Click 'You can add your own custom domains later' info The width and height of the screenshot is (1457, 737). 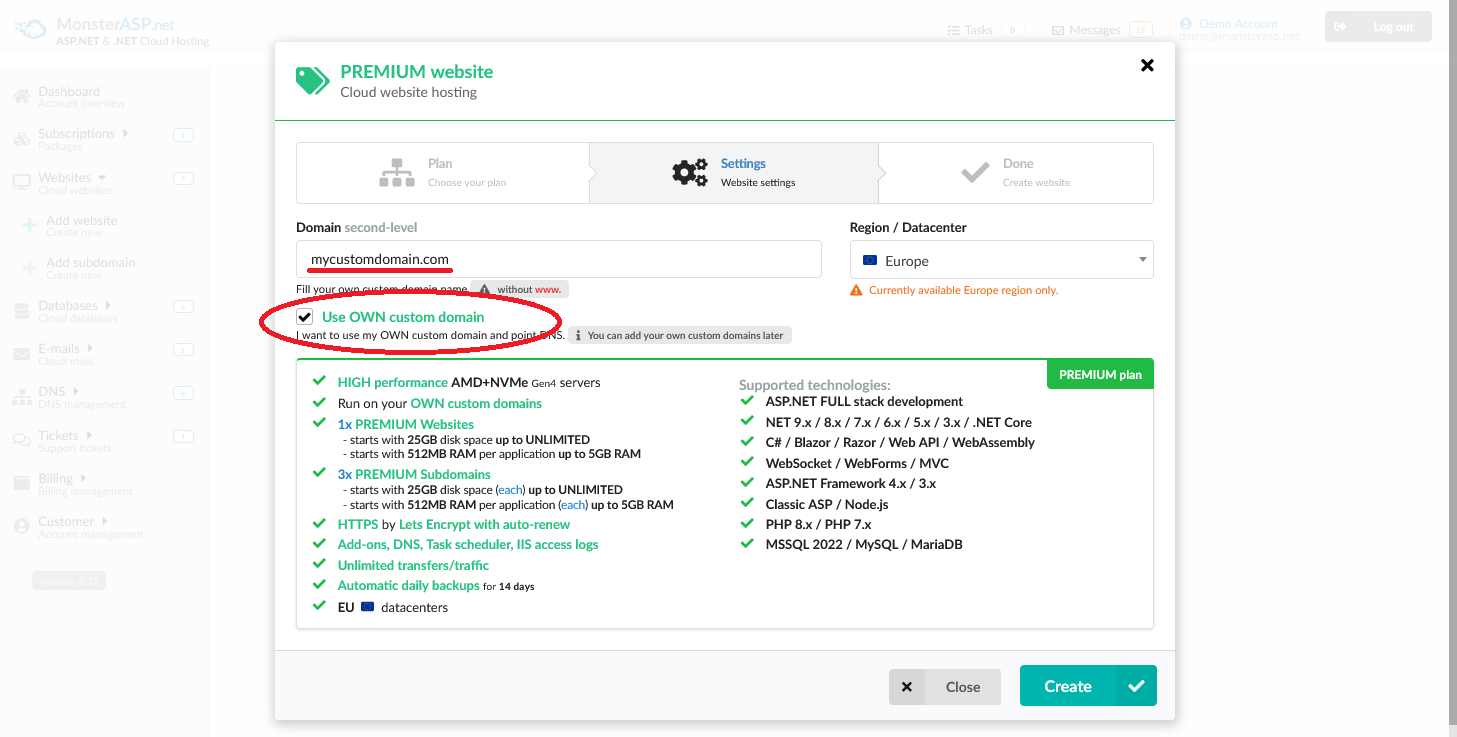[680, 335]
